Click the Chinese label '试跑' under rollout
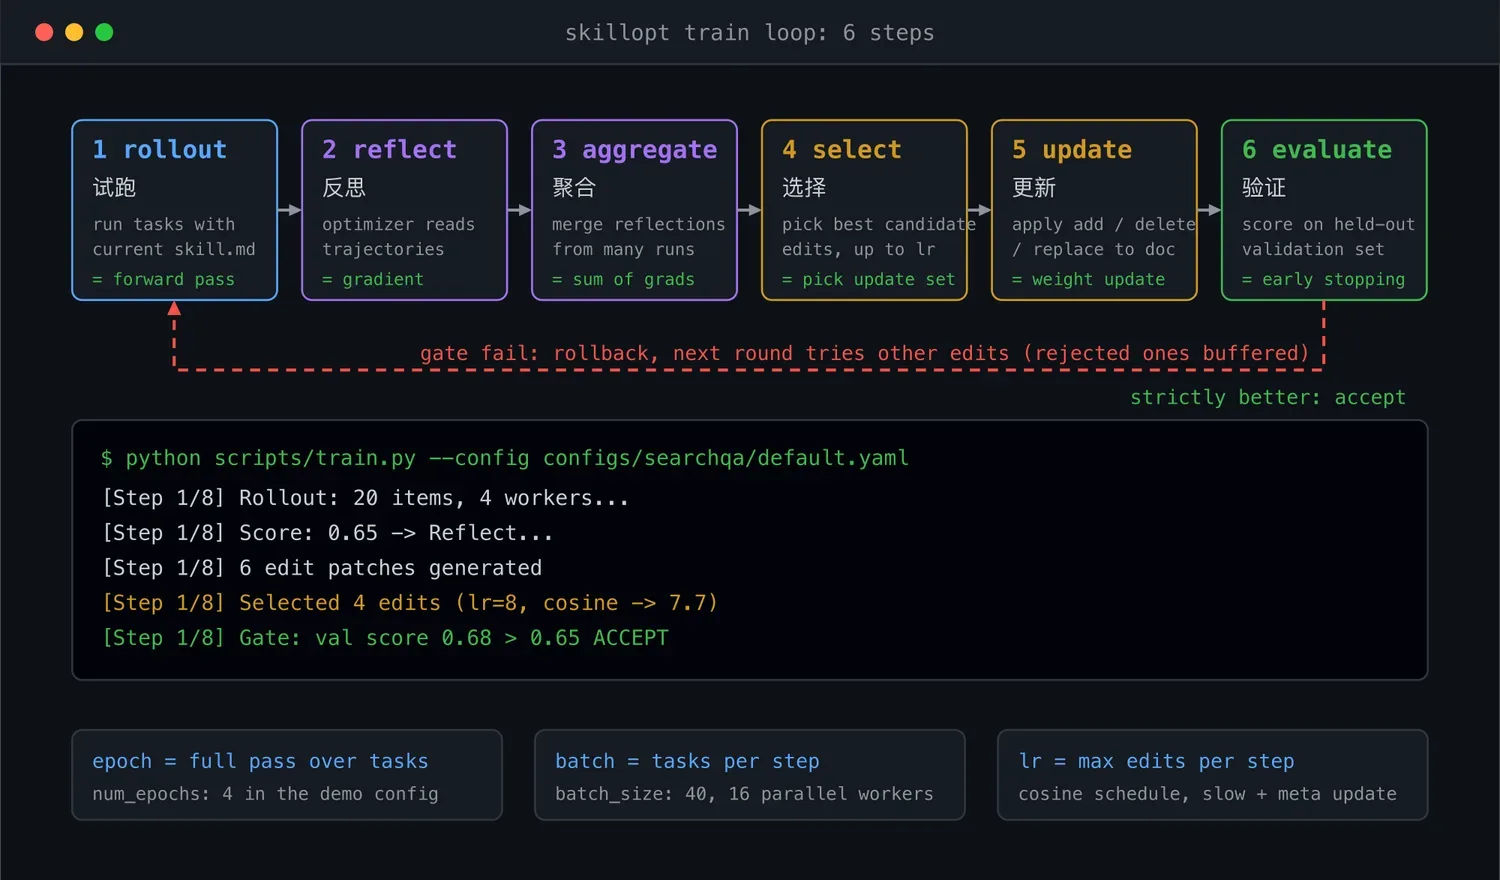Viewport: 1500px width, 880px height. (114, 188)
